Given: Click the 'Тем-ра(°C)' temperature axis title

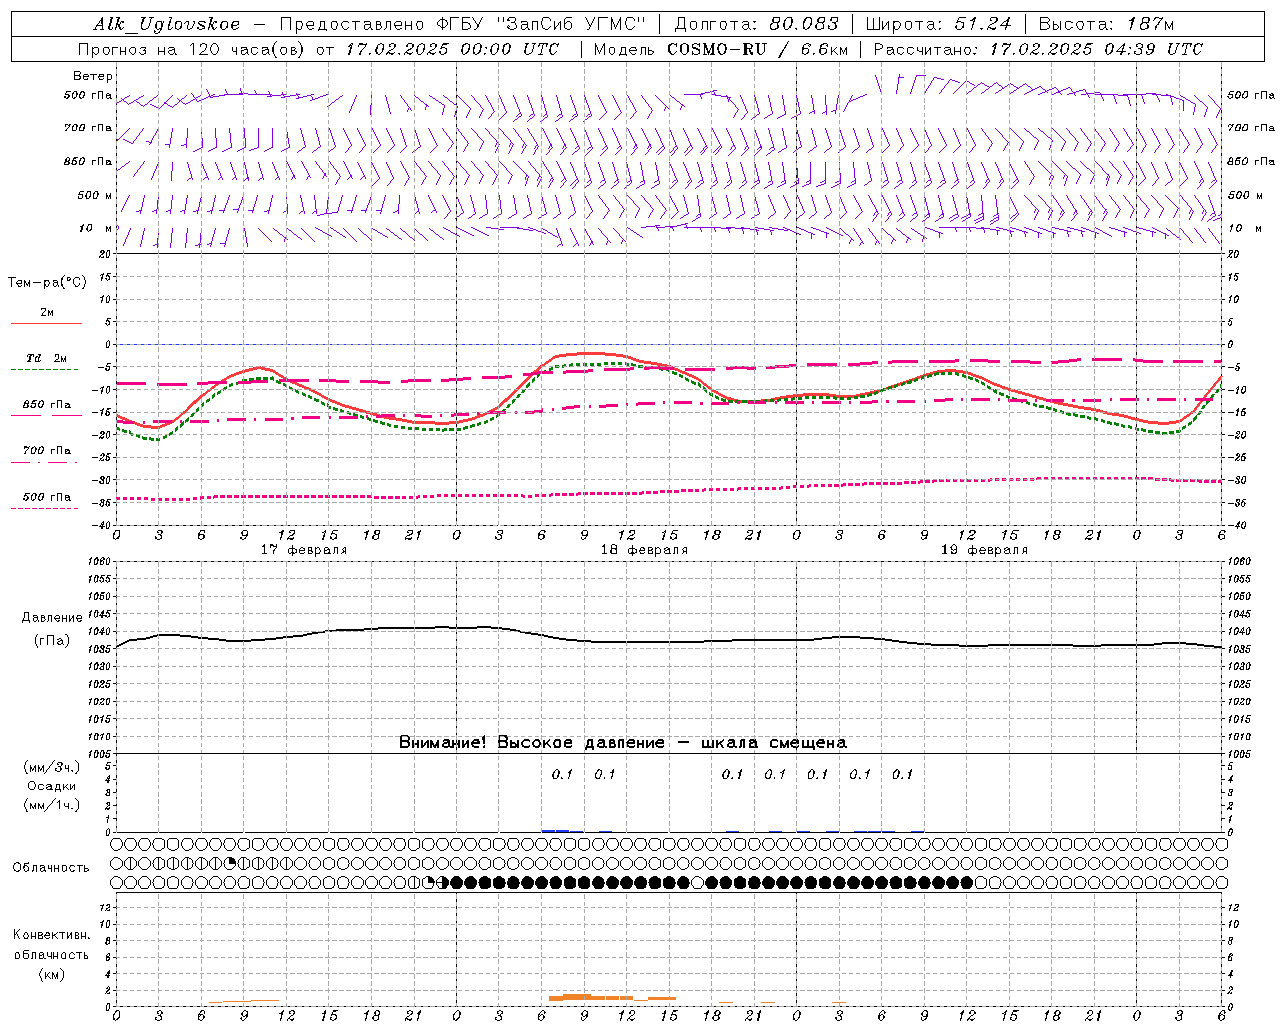Looking at the screenshot, I should (x=47, y=283).
